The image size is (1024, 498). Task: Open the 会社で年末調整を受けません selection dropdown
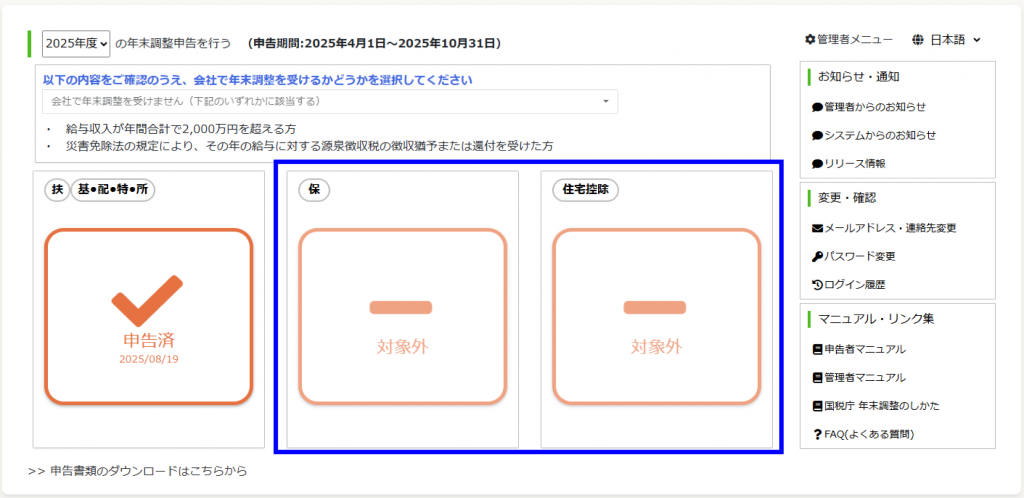330,101
